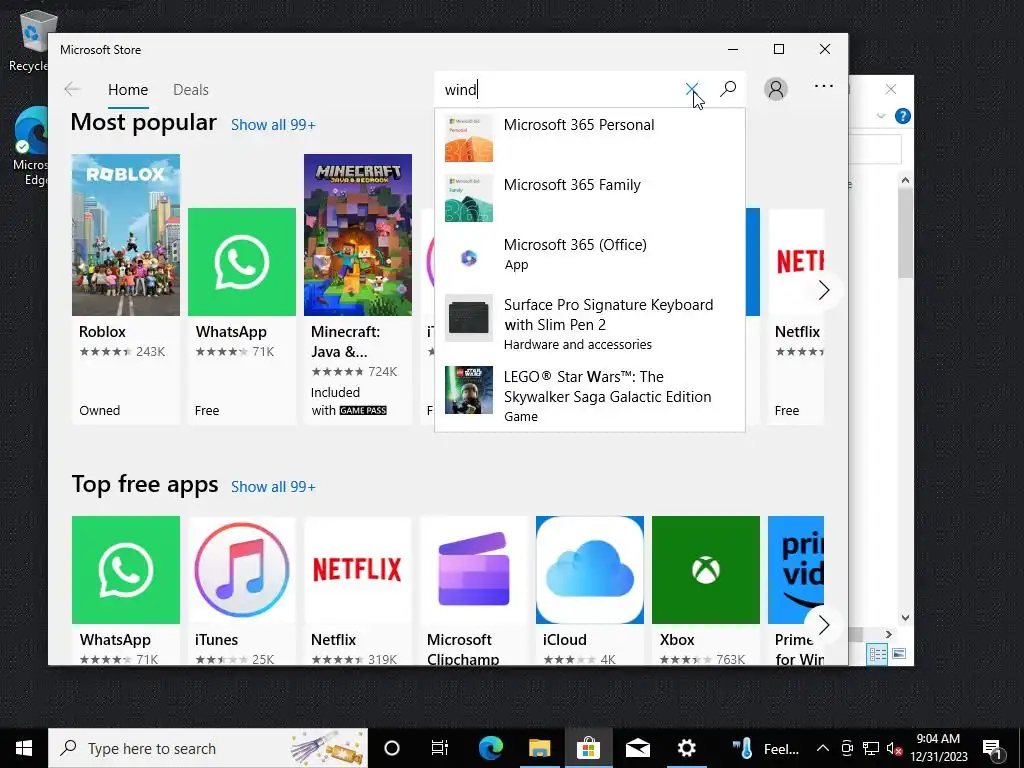Clear the search box text with X
The width and height of the screenshot is (1024, 768).
[692, 89]
